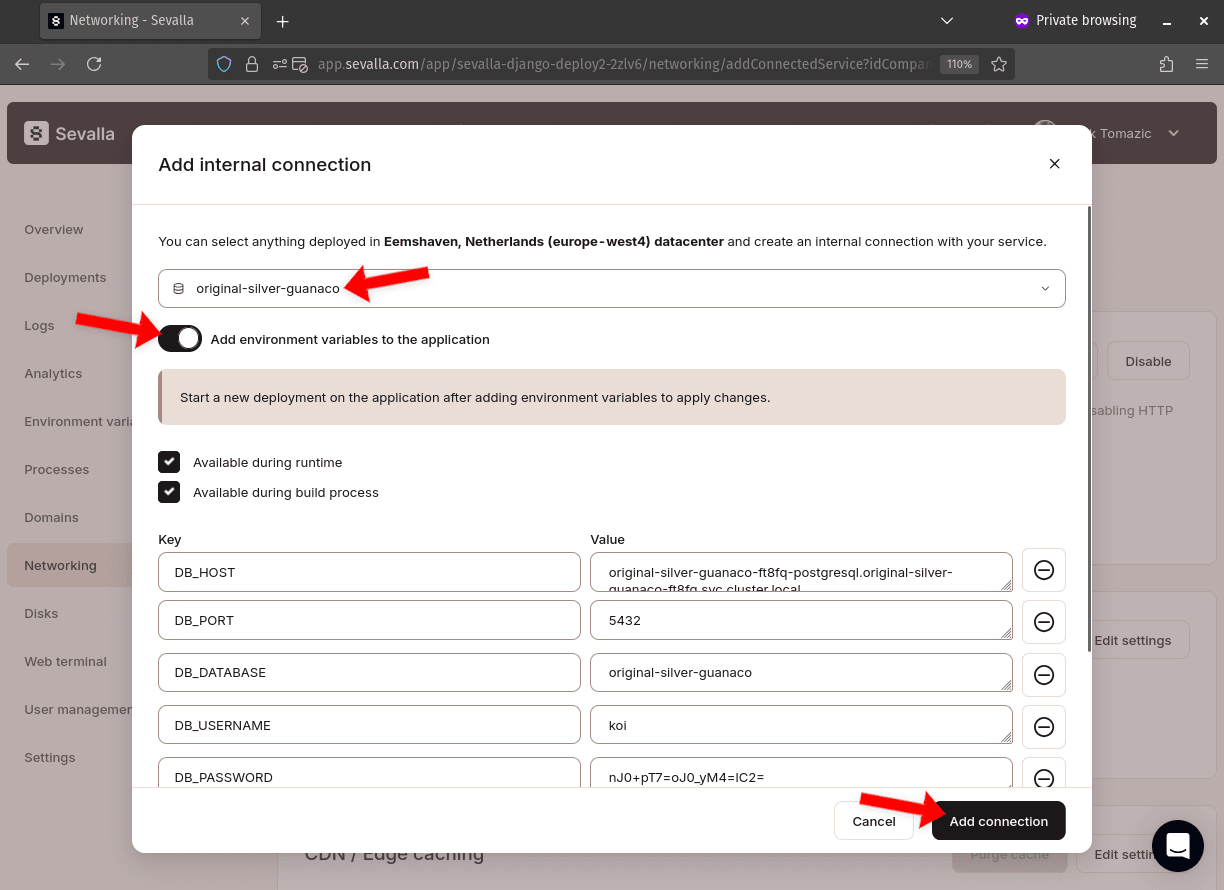This screenshot has width=1224, height=890.
Task: Open the Intercom chat bubble
Action: 1177,845
